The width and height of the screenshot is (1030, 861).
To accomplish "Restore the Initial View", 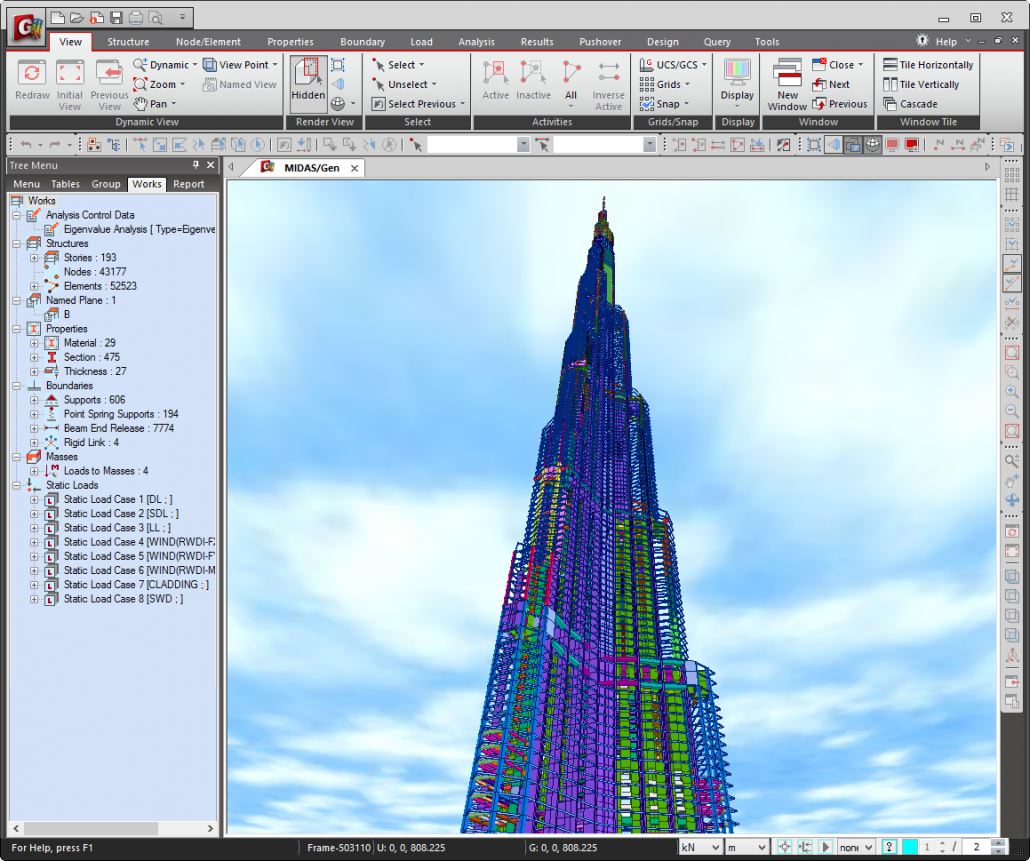I will 70,84.
